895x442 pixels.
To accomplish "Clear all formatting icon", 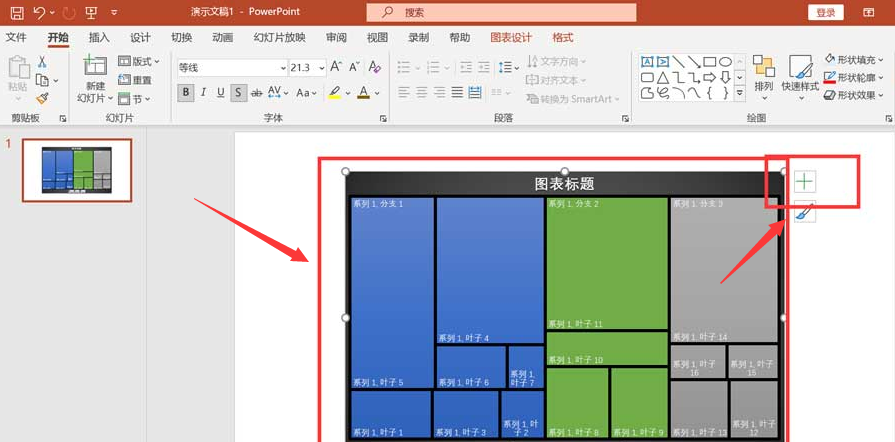I will tap(374, 67).
